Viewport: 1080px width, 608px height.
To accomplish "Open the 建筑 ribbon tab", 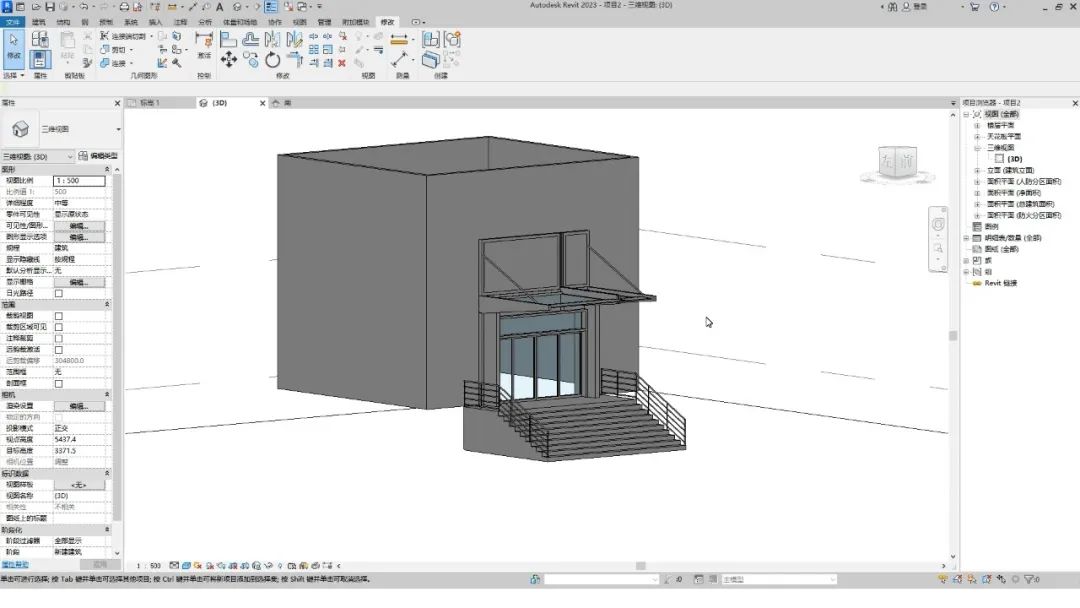I will (x=39, y=22).
